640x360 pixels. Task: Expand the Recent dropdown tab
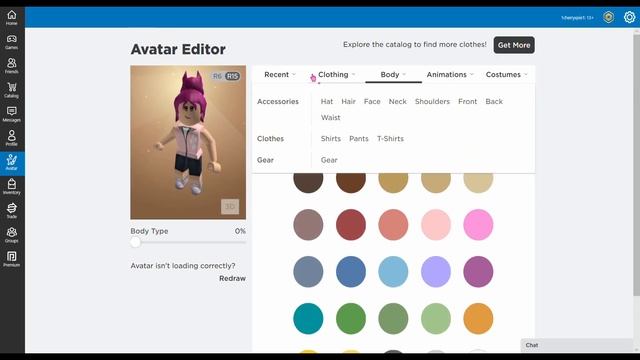tap(280, 75)
